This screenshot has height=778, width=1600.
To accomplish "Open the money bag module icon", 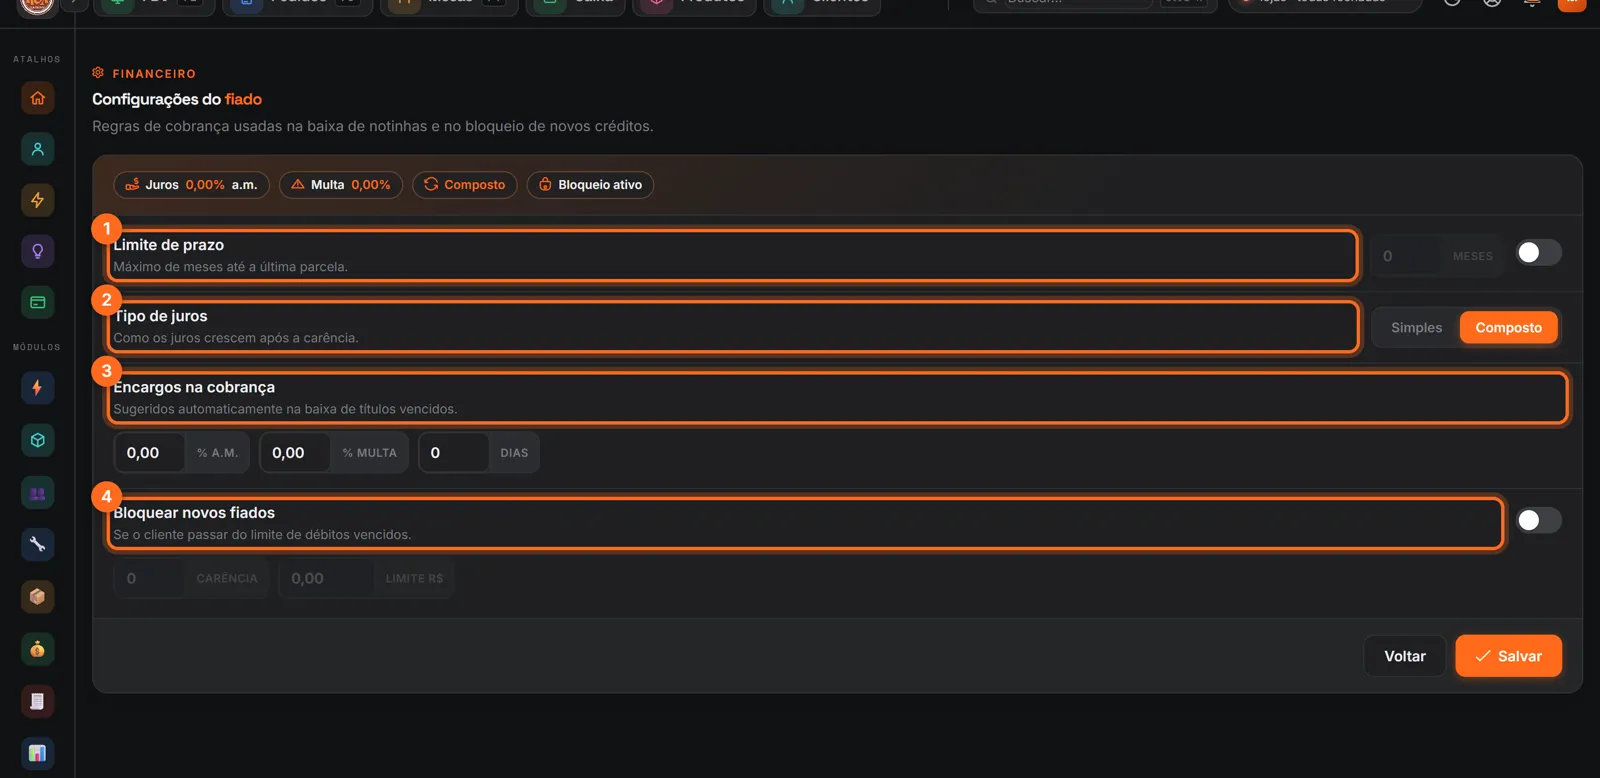I will pyautogui.click(x=38, y=649).
